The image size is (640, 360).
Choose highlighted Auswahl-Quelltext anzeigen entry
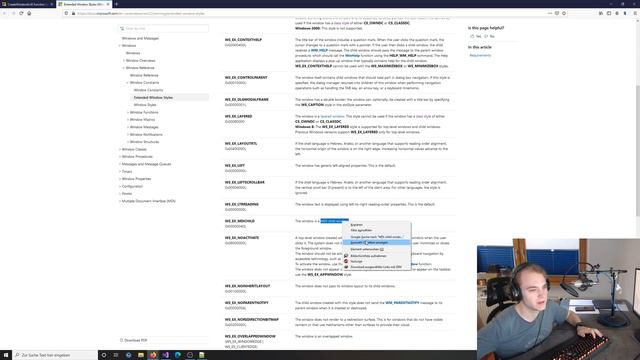pyautogui.click(x=376, y=242)
